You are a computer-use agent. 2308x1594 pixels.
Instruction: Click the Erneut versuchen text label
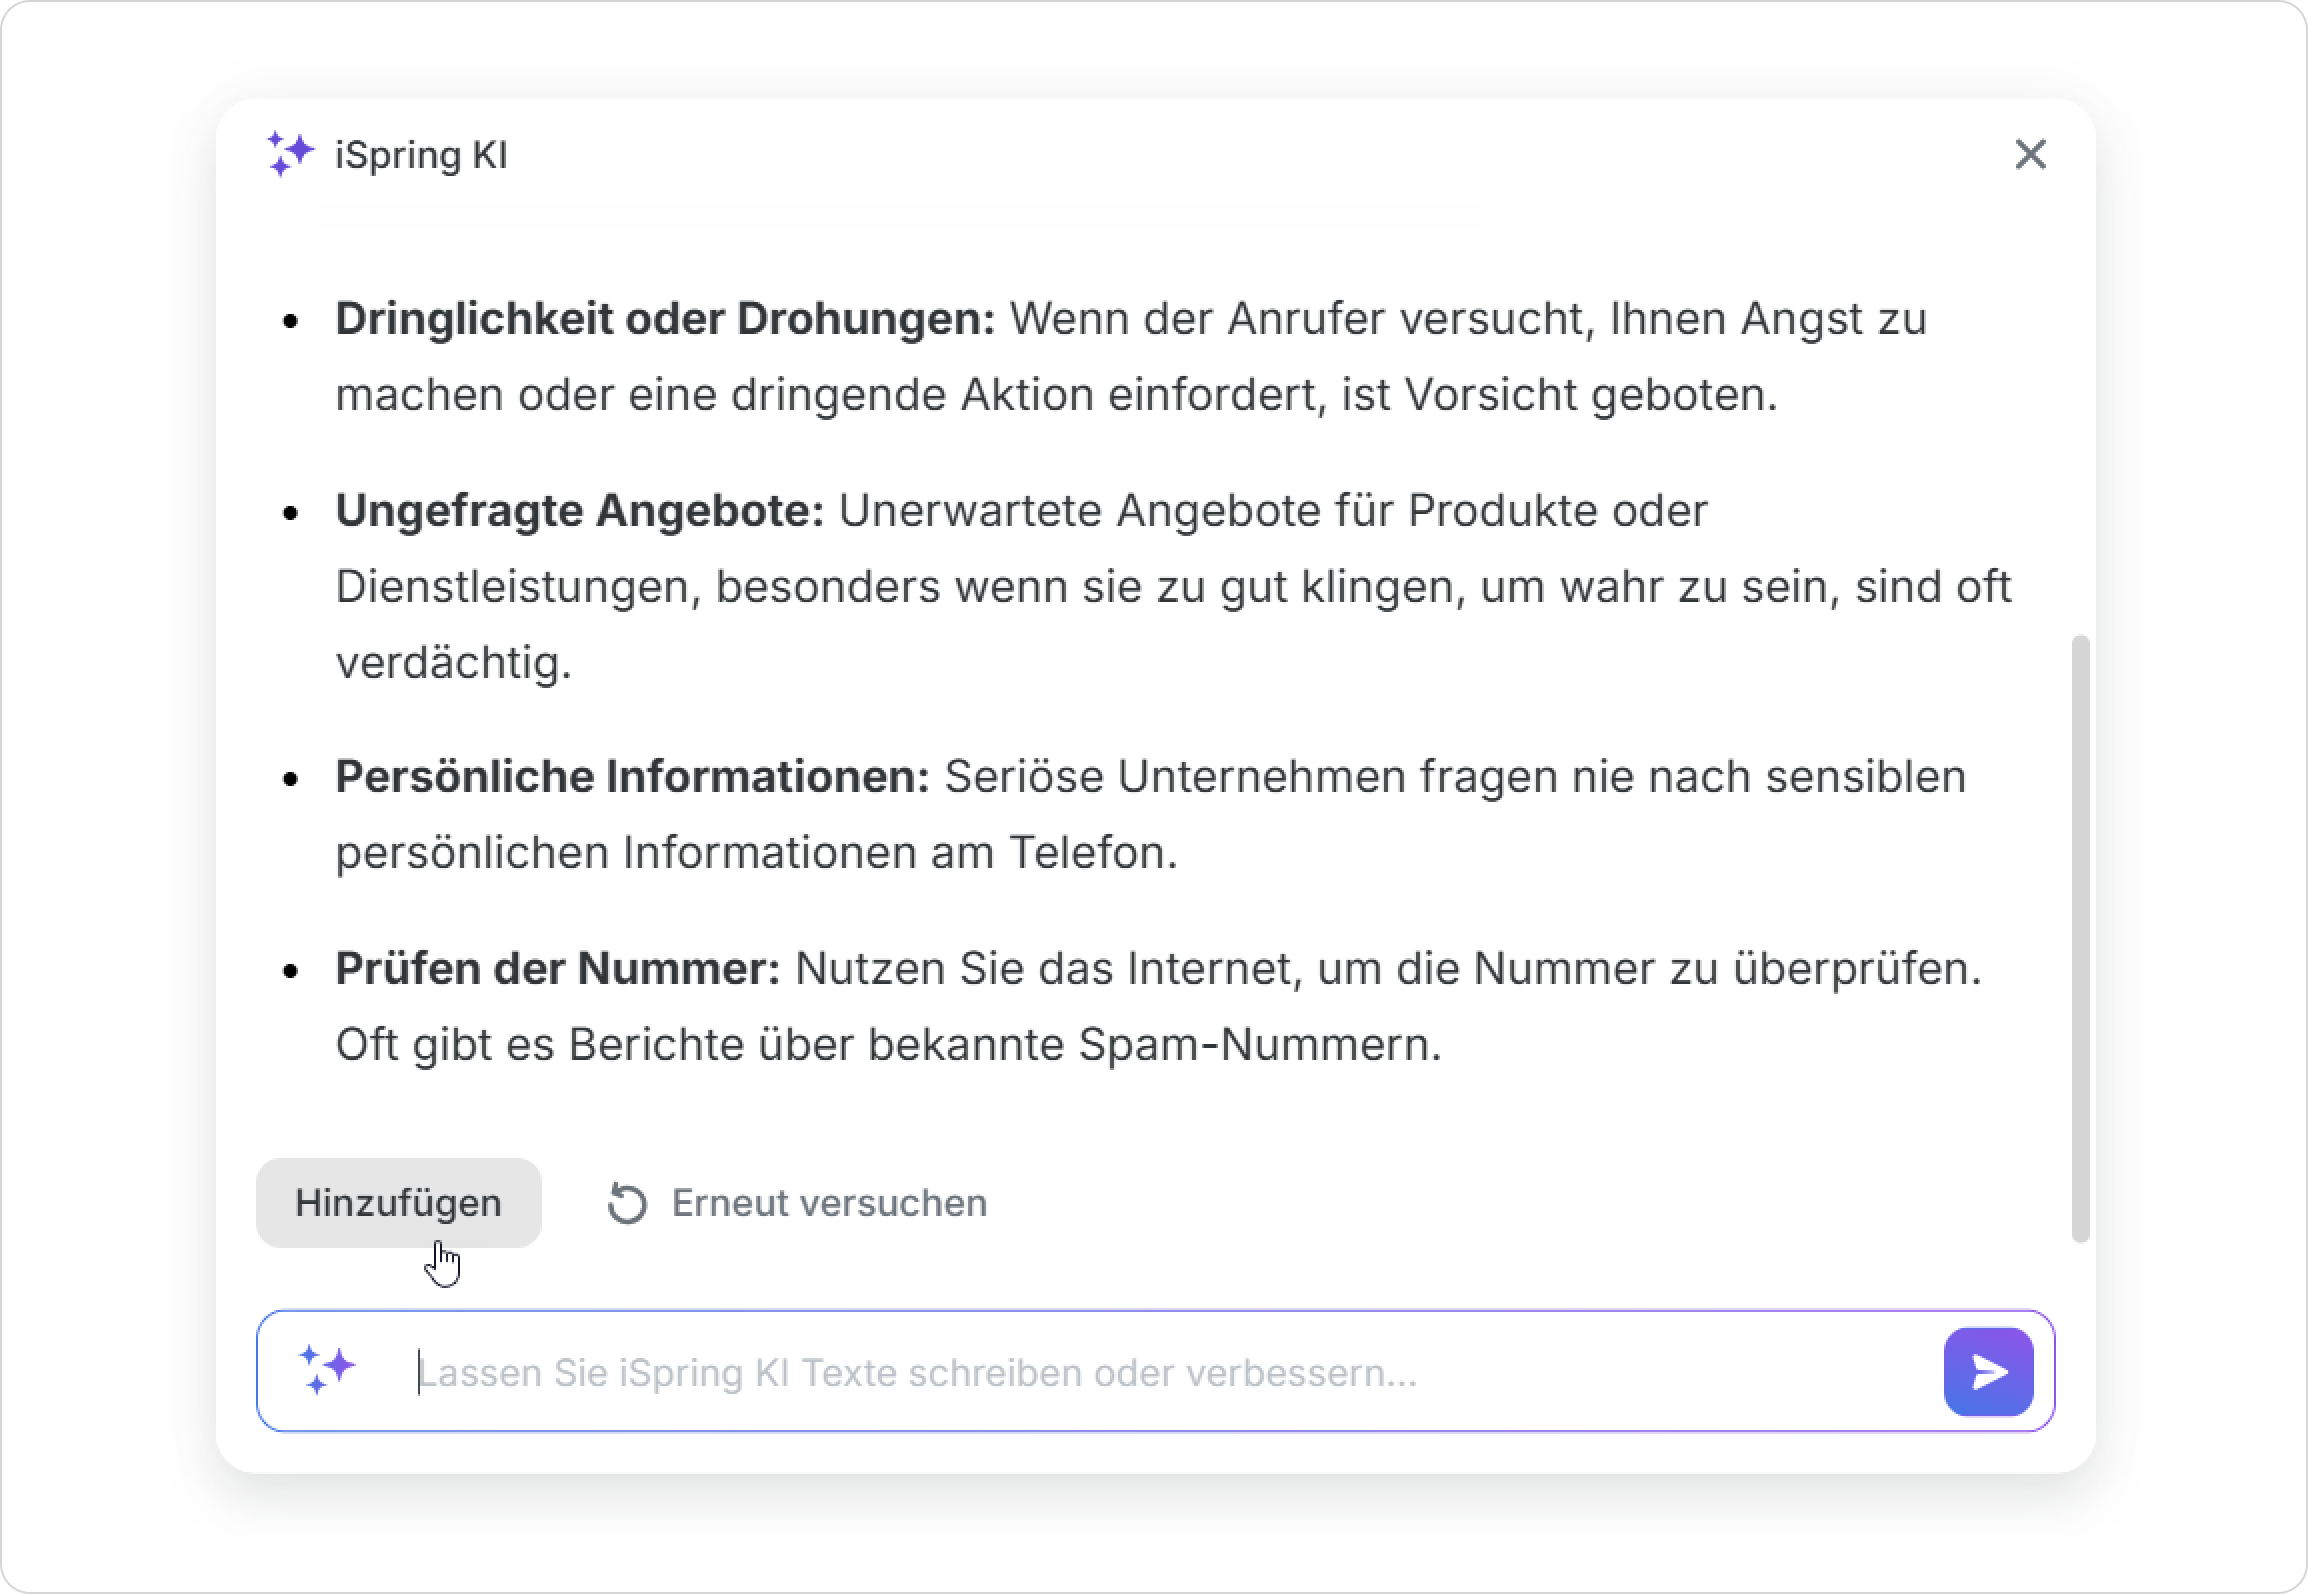click(x=828, y=1203)
